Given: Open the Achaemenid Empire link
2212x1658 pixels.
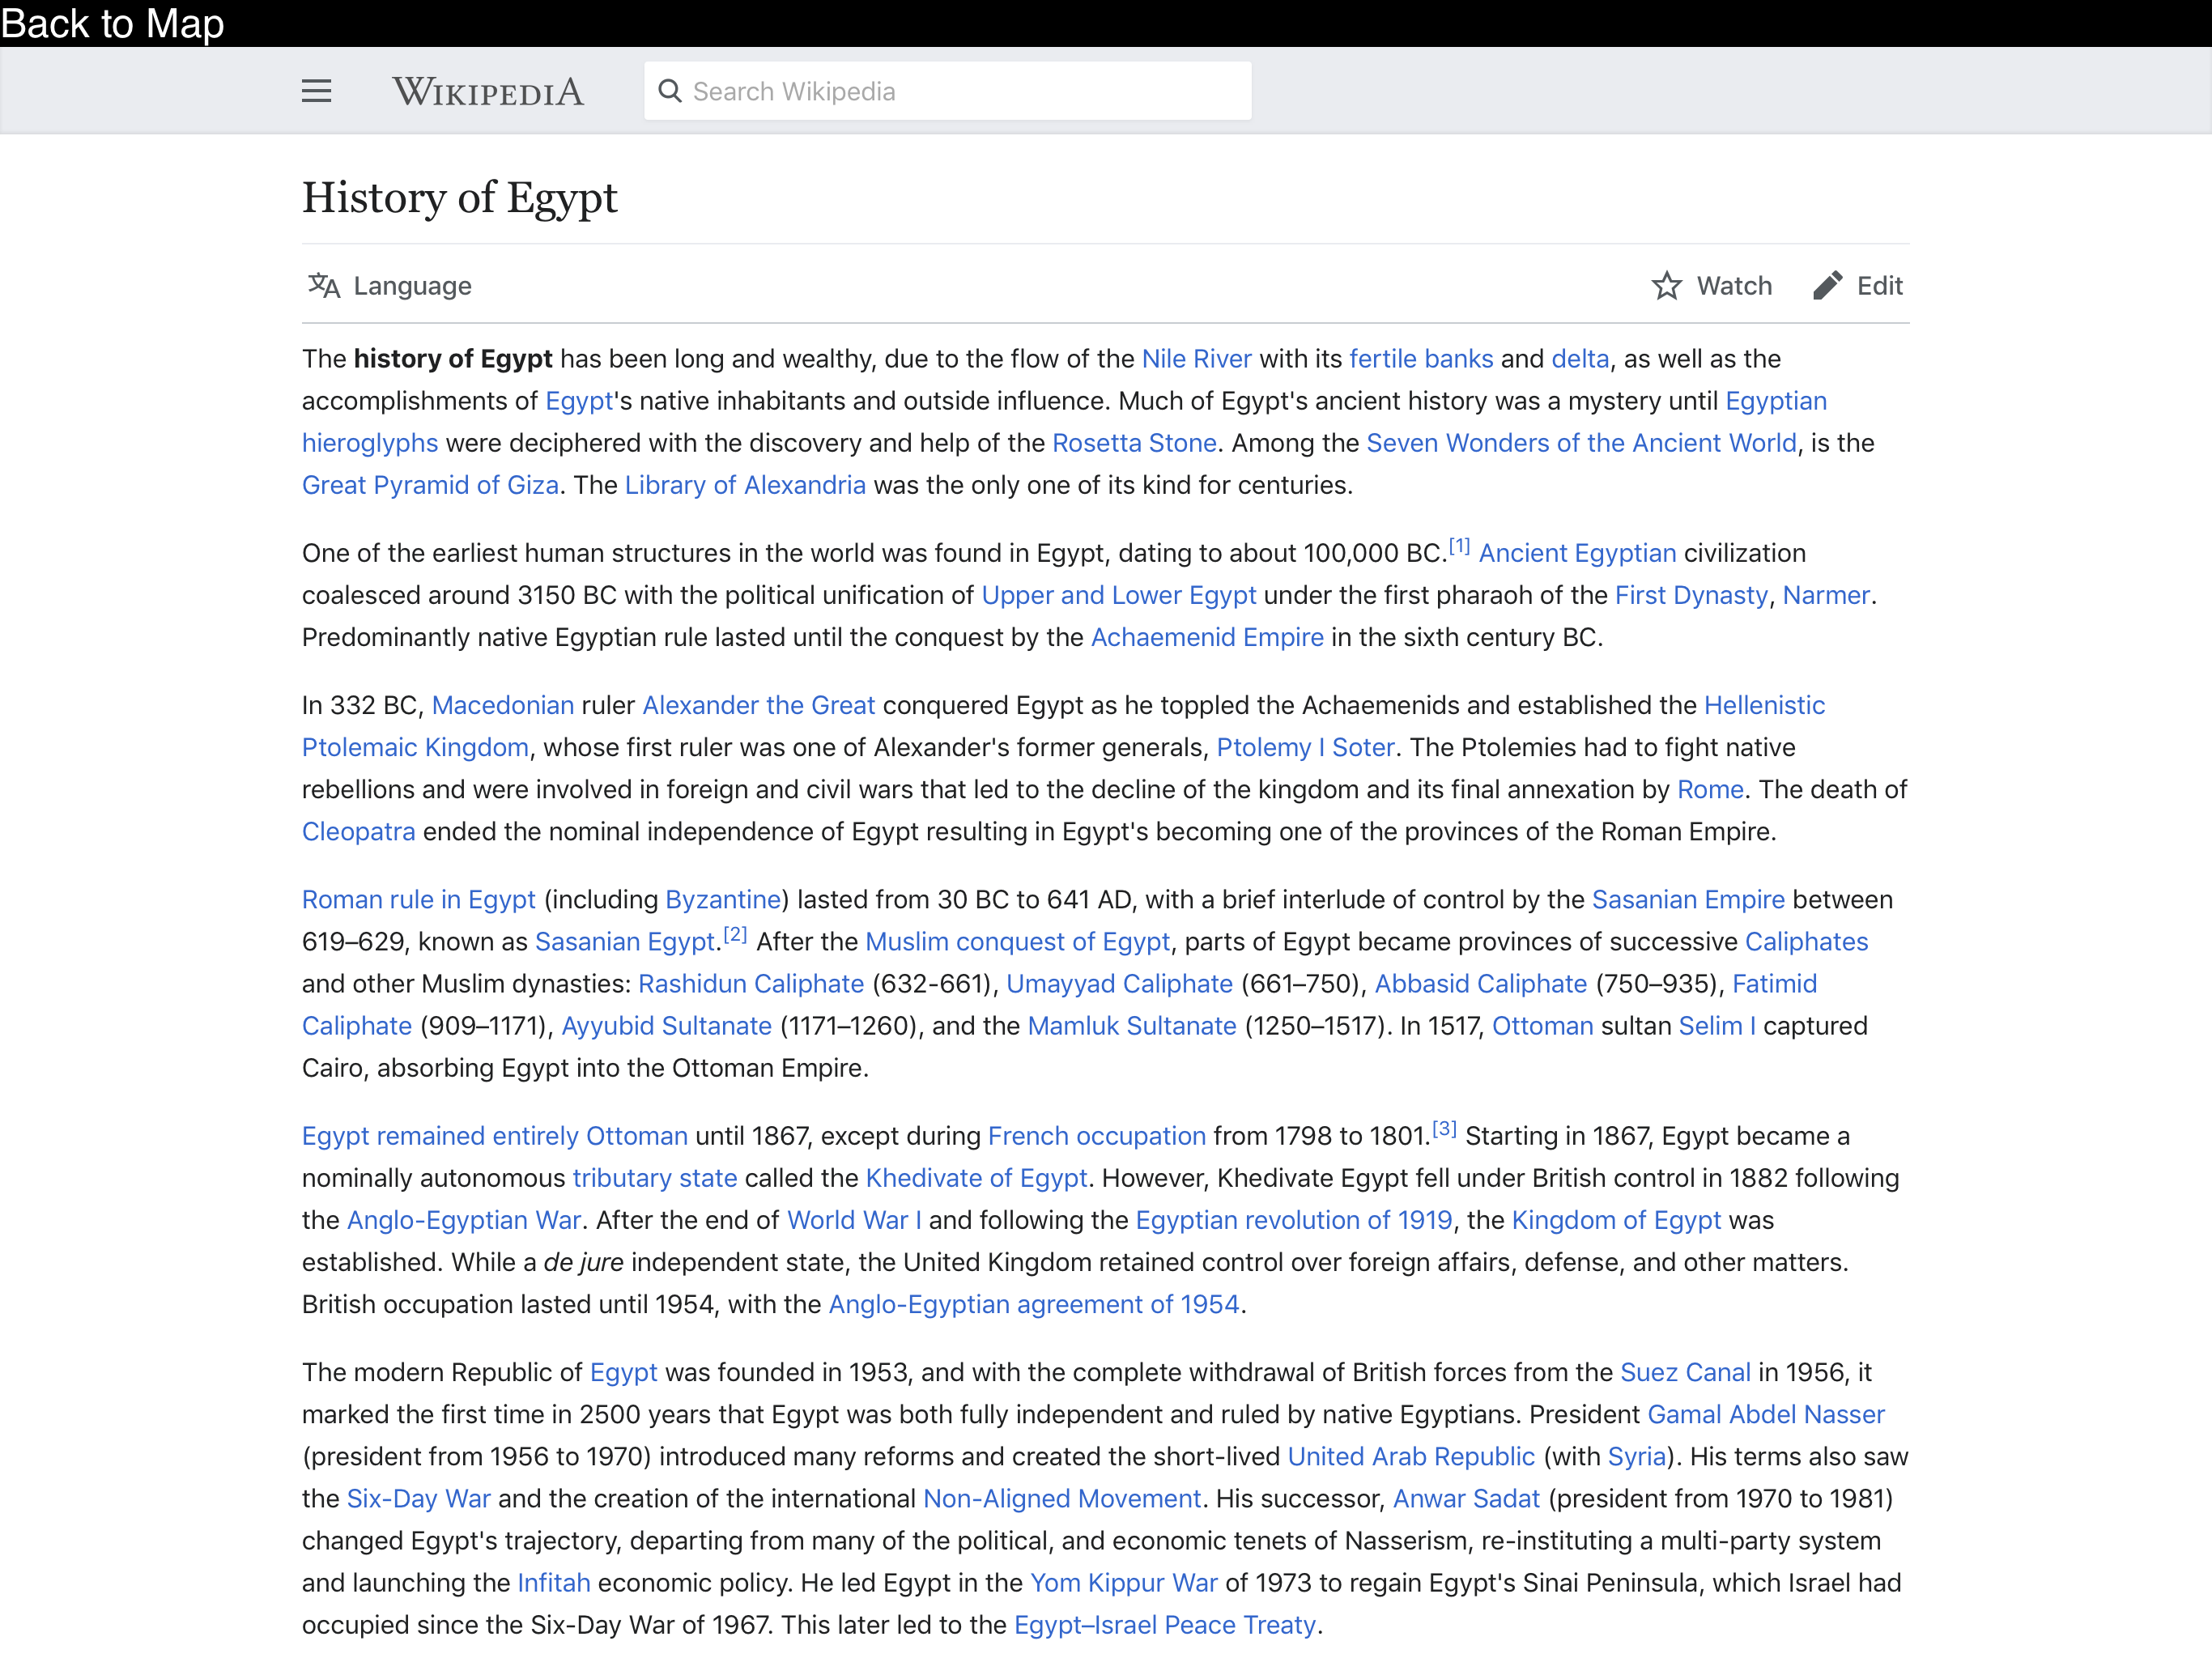Looking at the screenshot, I should 1206,637.
